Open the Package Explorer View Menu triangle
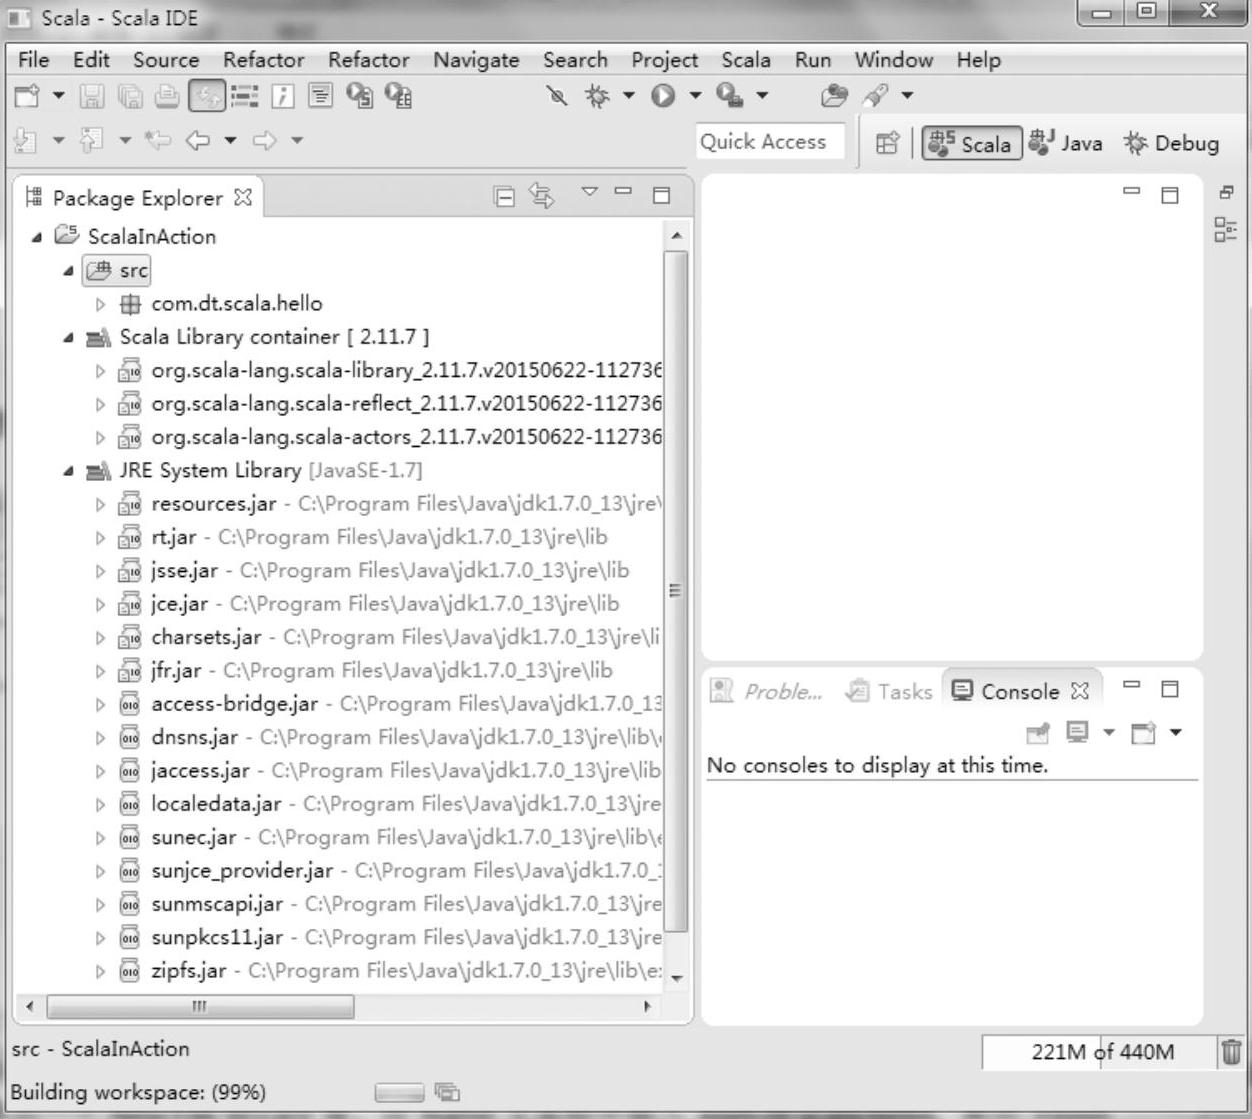The image size is (1252, 1119). (589, 191)
